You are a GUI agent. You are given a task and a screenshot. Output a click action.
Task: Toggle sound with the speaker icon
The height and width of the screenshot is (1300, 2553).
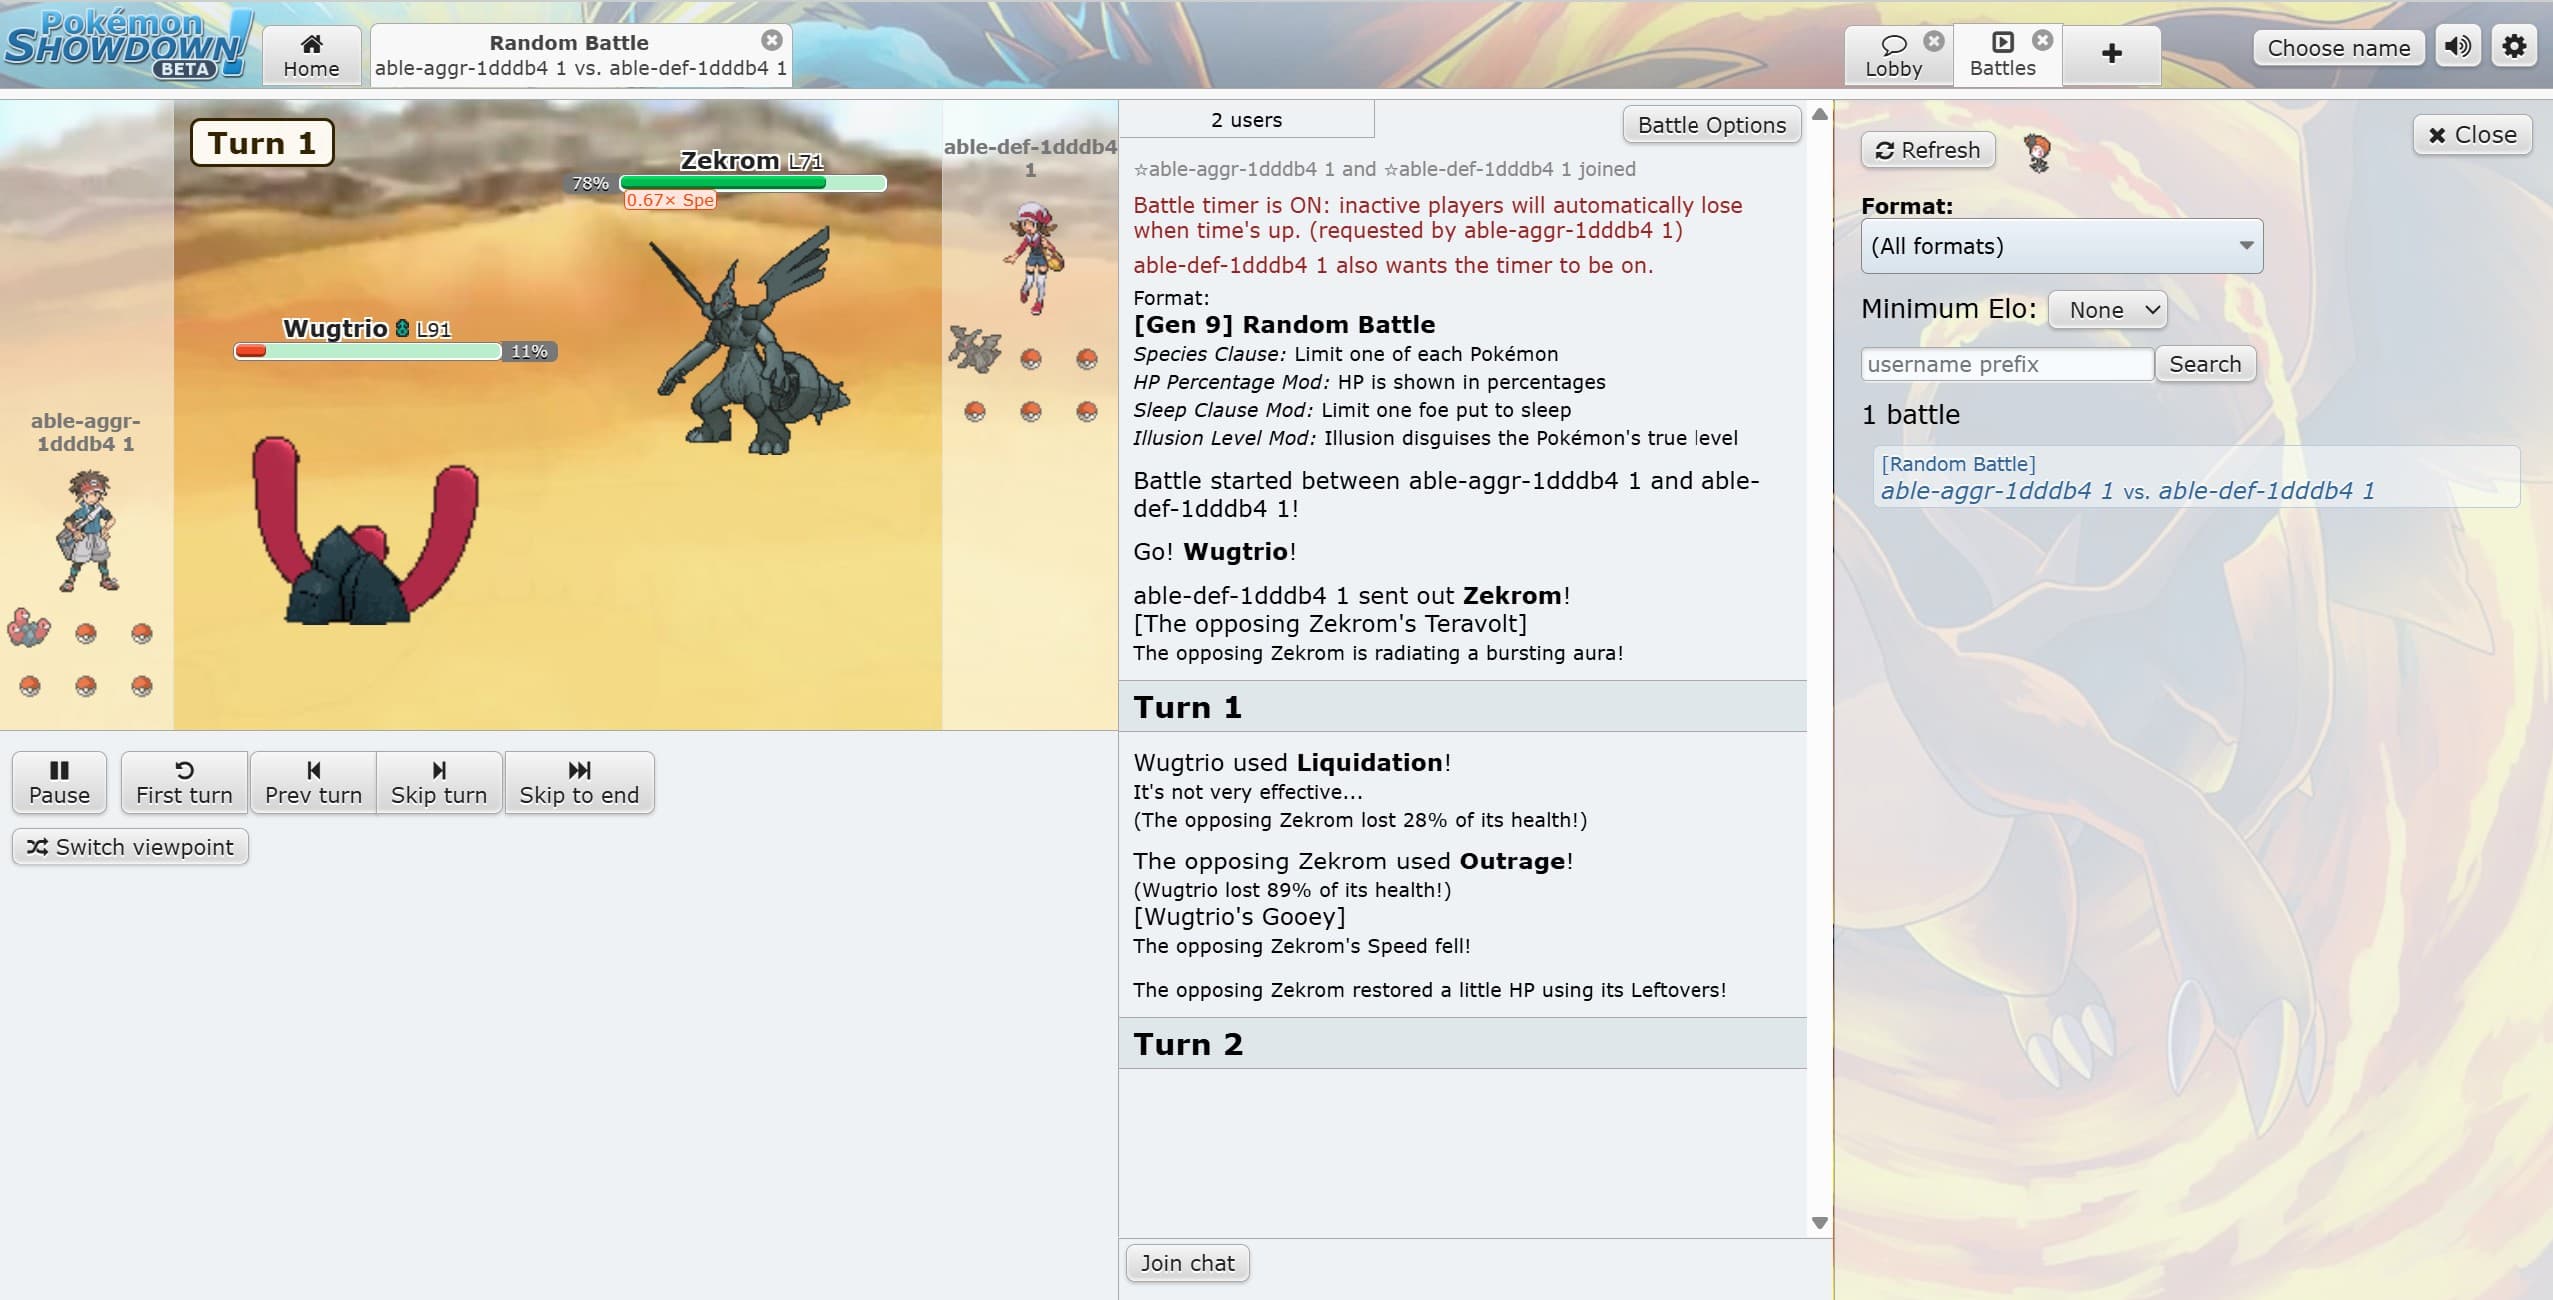2458,47
